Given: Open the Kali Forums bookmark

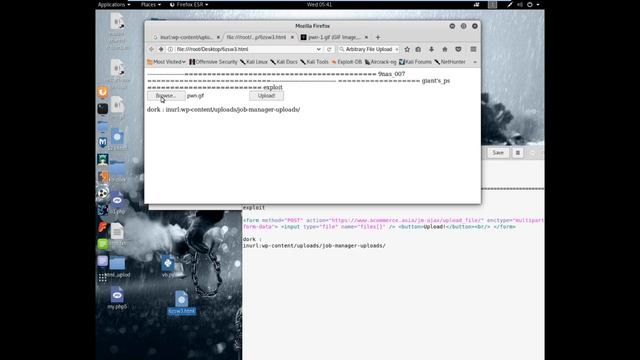Looking at the screenshot, I should (x=415, y=62).
